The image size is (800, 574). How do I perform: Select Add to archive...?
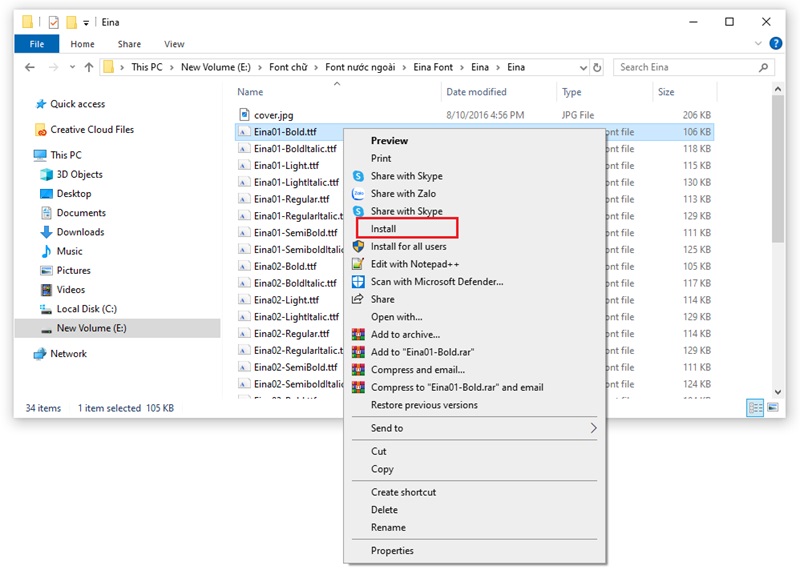tap(405, 334)
